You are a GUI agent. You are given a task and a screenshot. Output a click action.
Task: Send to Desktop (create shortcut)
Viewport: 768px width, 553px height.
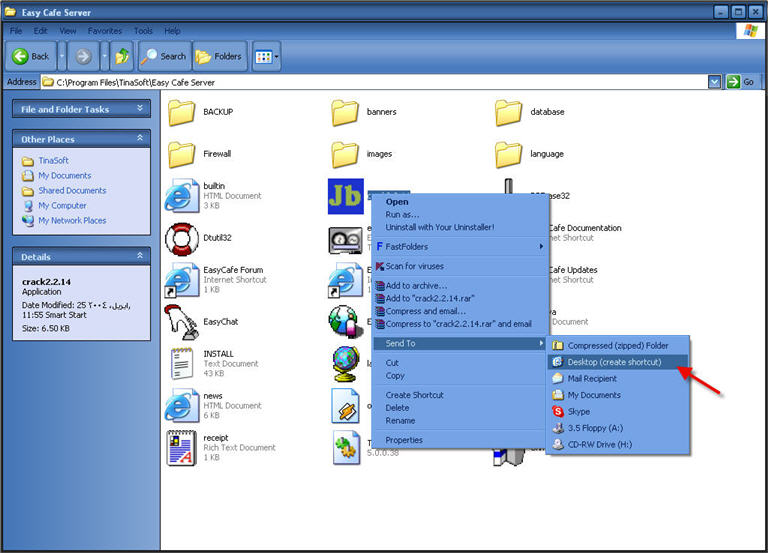(618, 362)
